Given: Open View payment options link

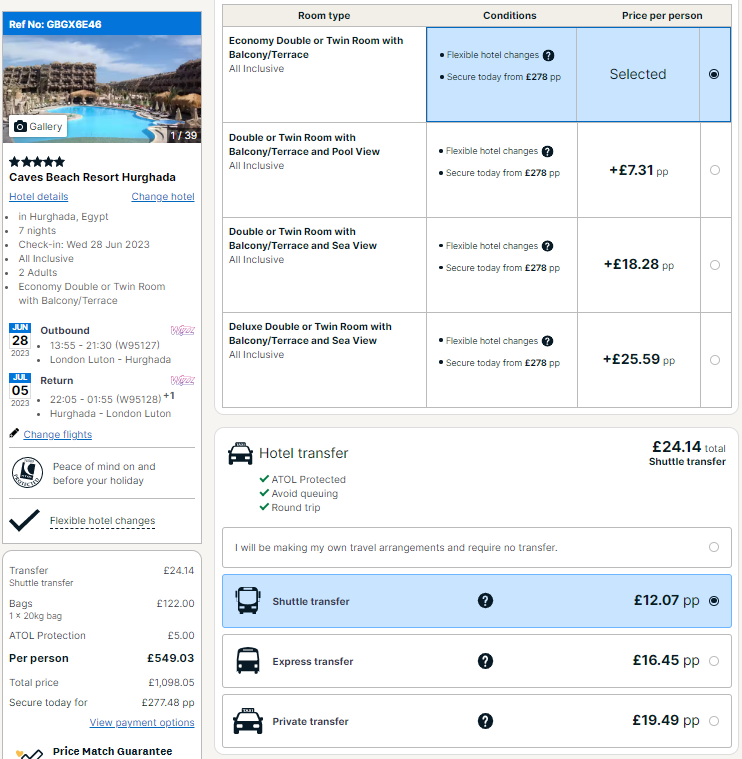Looking at the screenshot, I should (142, 722).
